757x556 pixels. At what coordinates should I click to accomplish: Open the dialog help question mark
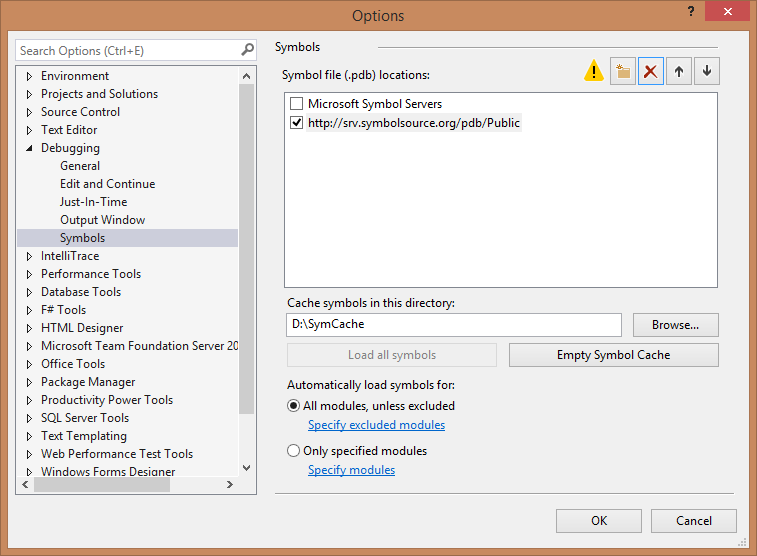(x=691, y=11)
